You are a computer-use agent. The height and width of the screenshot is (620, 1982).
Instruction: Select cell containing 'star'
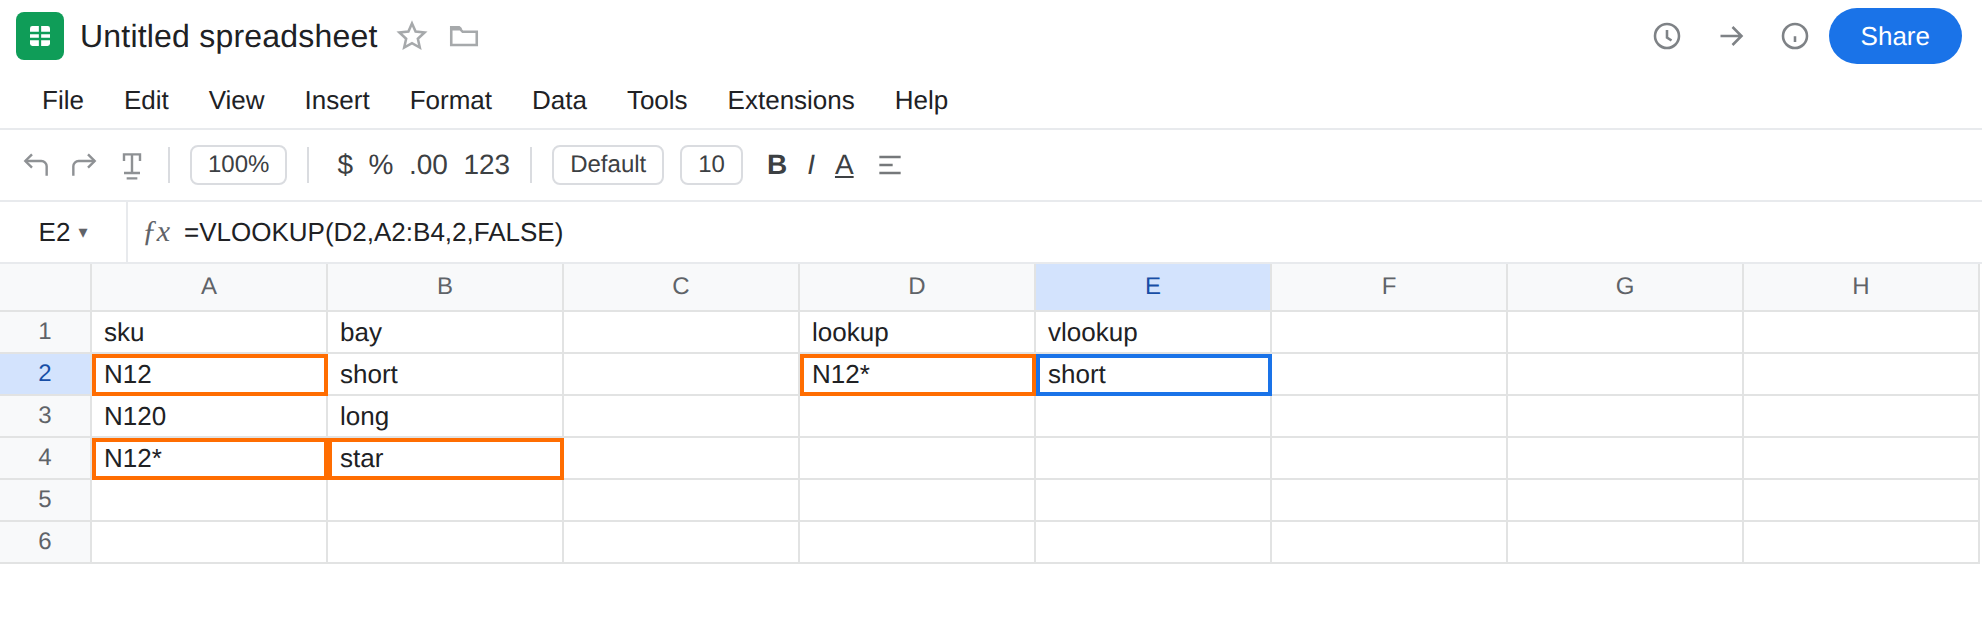(445, 458)
